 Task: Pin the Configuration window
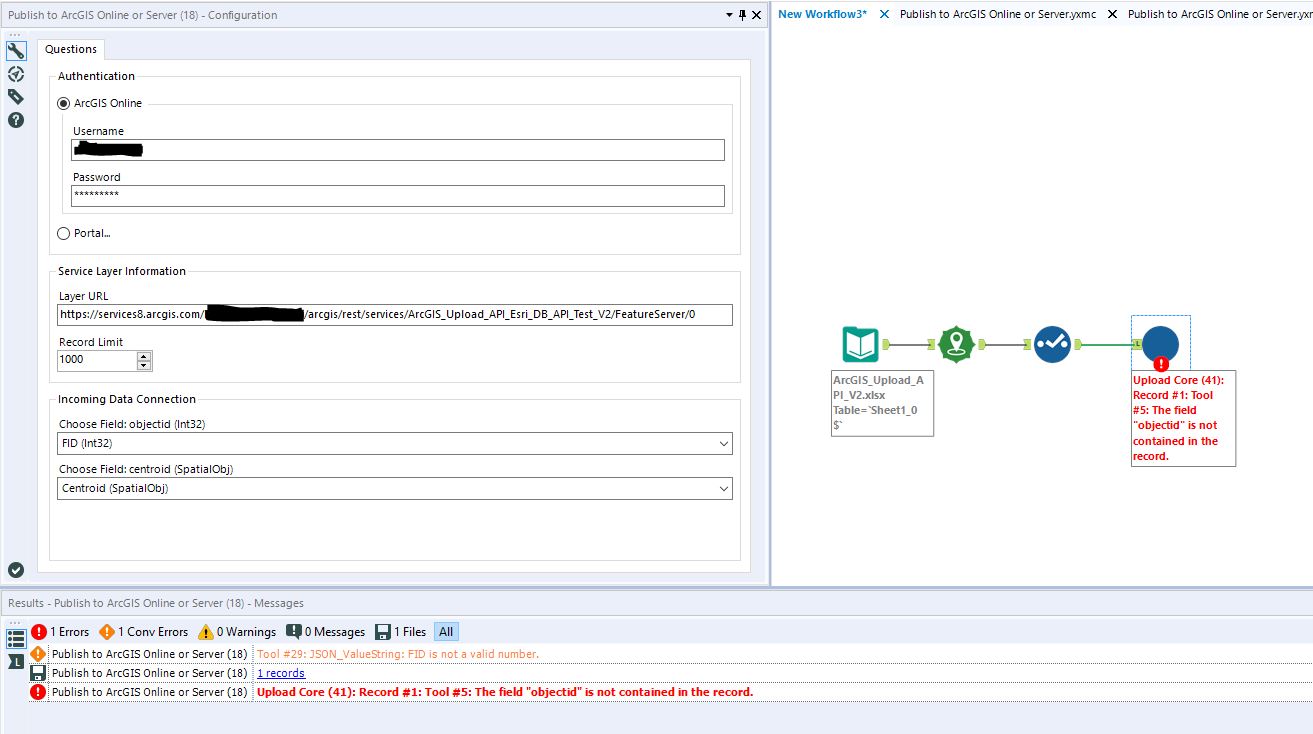click(x=742, y=15)
